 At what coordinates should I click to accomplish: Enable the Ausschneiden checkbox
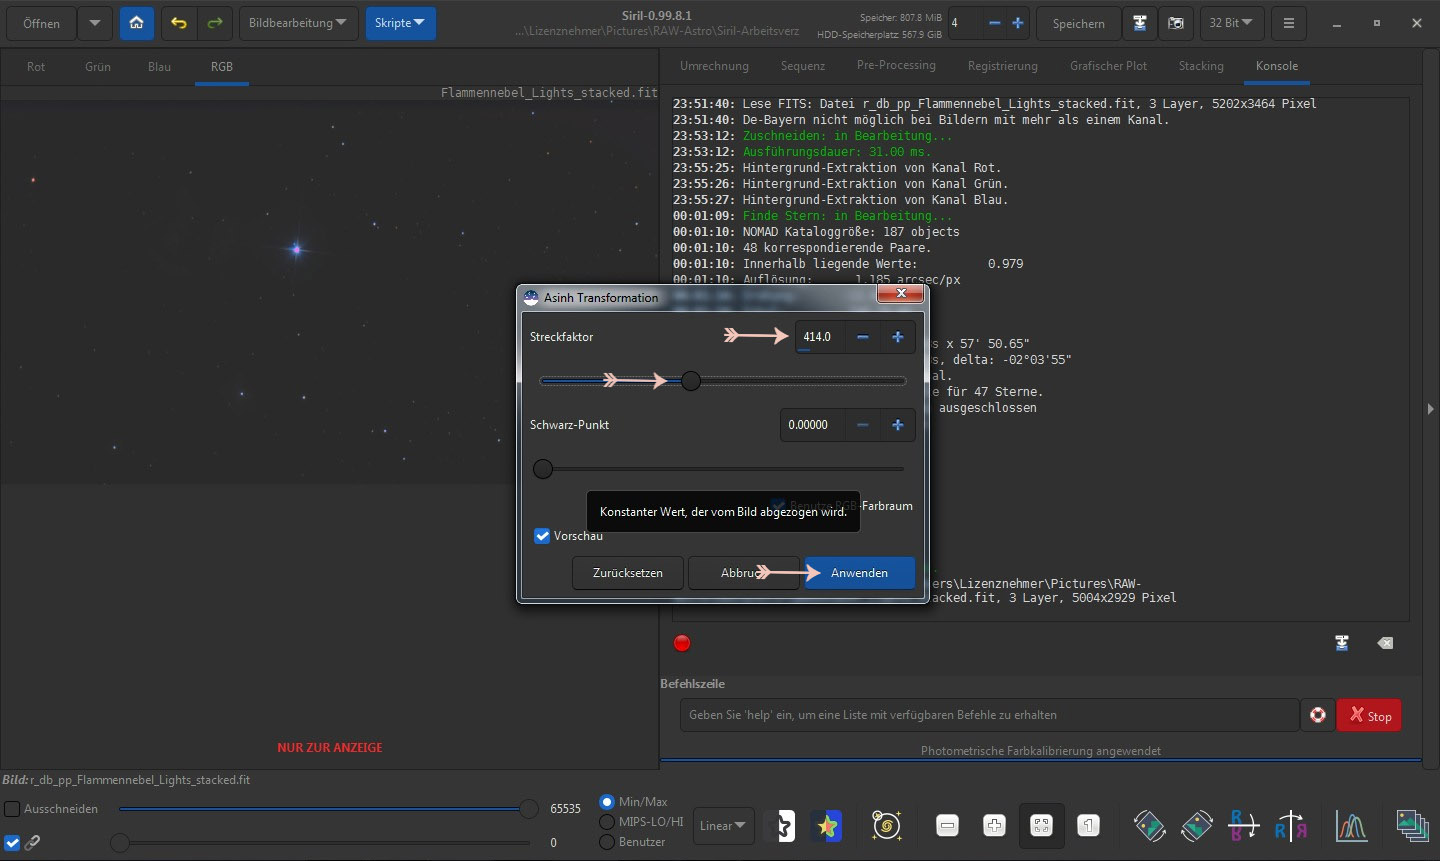pyautogui.click(x=12, y=809)
